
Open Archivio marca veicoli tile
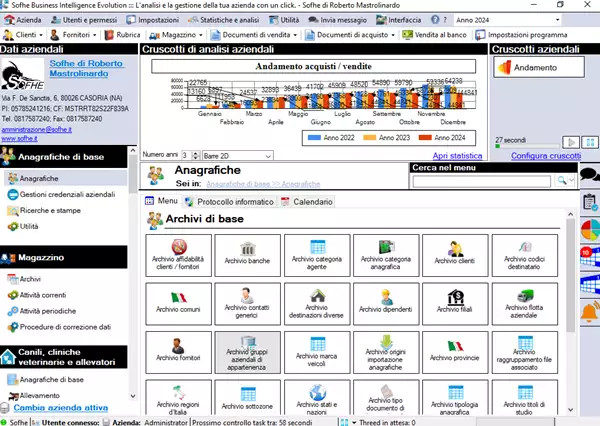pos(317,353)
